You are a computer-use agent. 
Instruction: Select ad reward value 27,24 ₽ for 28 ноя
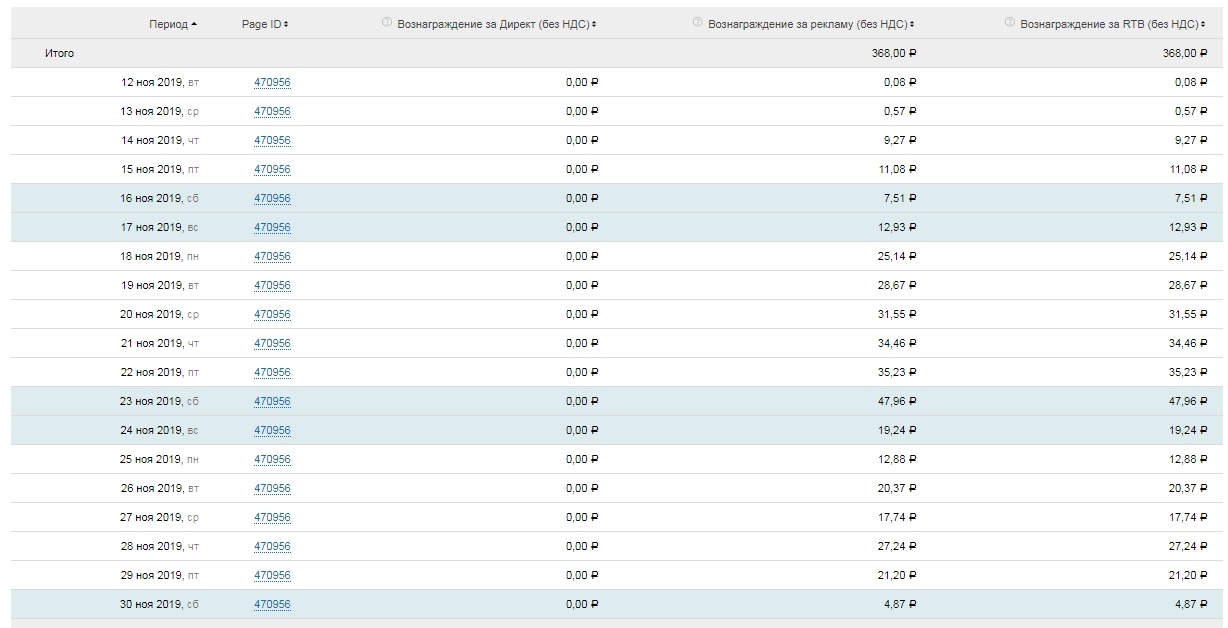tap(897, 546)
